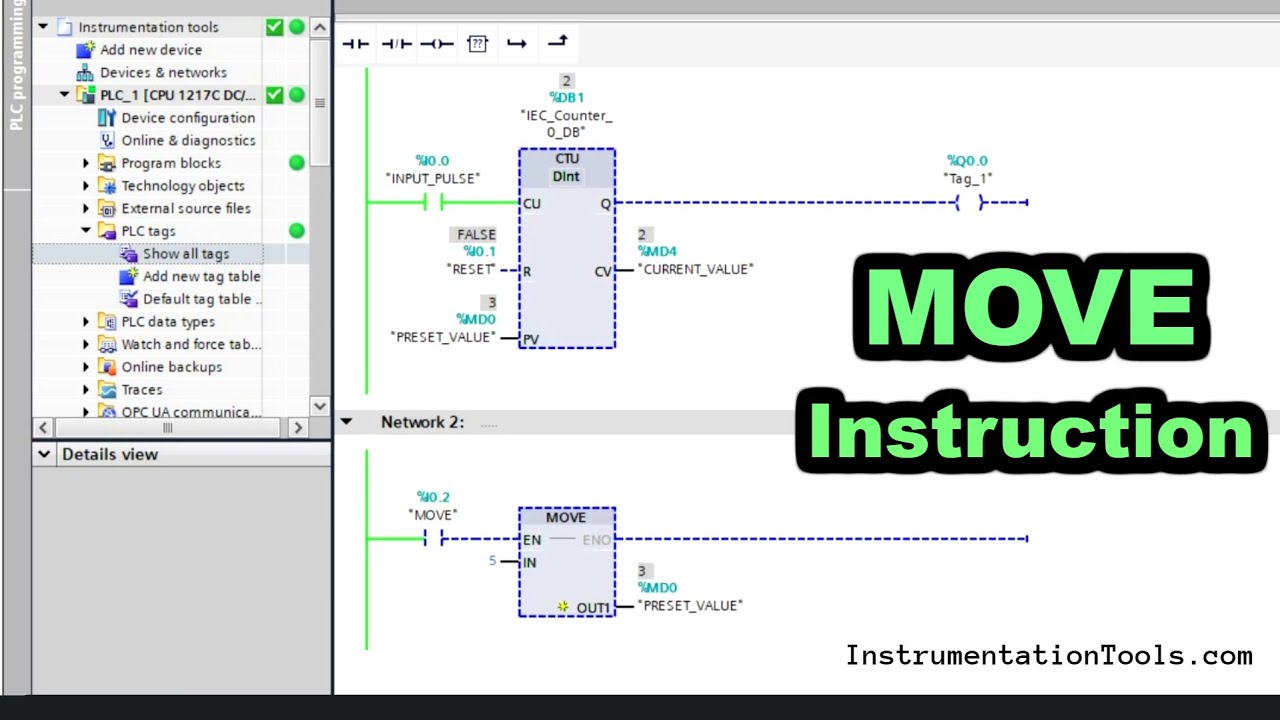Image resolution: width=1280 pixels, height=720 pixels.
Task: Select the MOVE contact at %I0.2
Action: click(433, 539)
